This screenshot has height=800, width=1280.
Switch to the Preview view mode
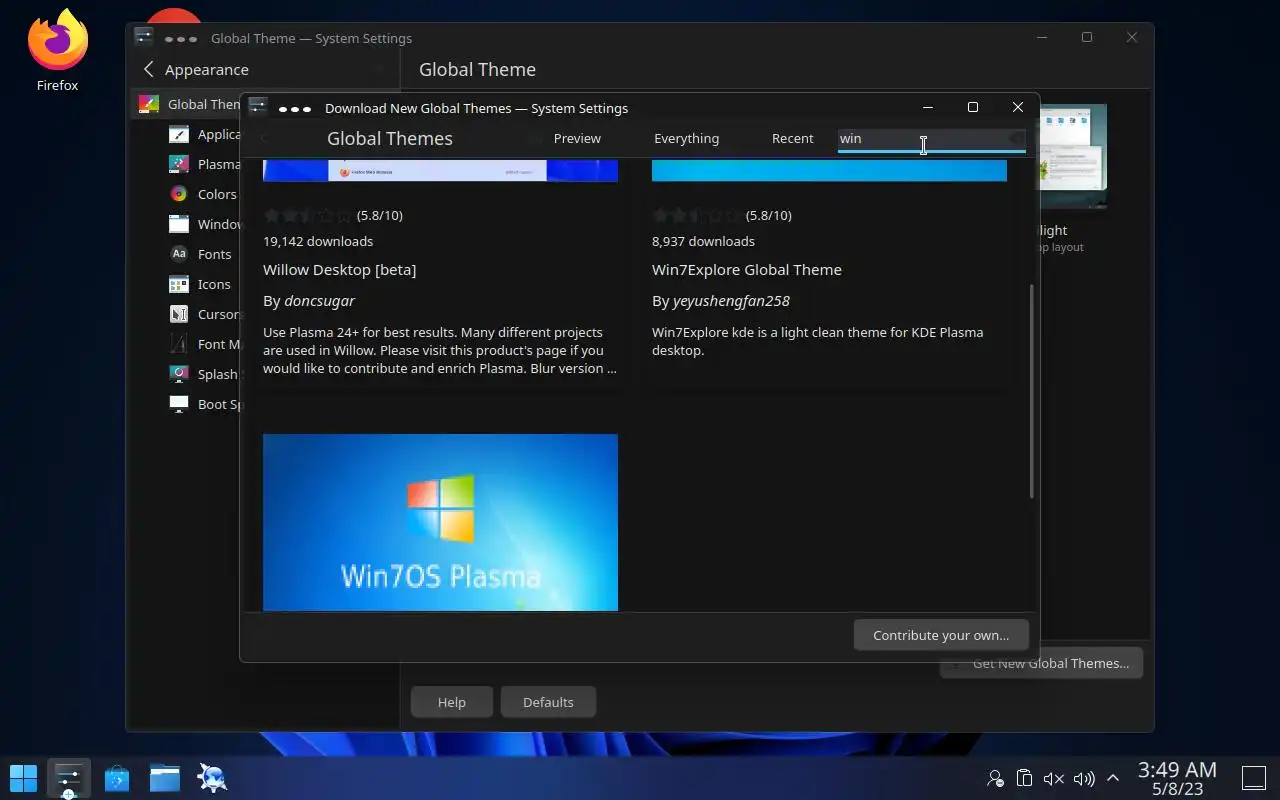click(x=577, y=138)
